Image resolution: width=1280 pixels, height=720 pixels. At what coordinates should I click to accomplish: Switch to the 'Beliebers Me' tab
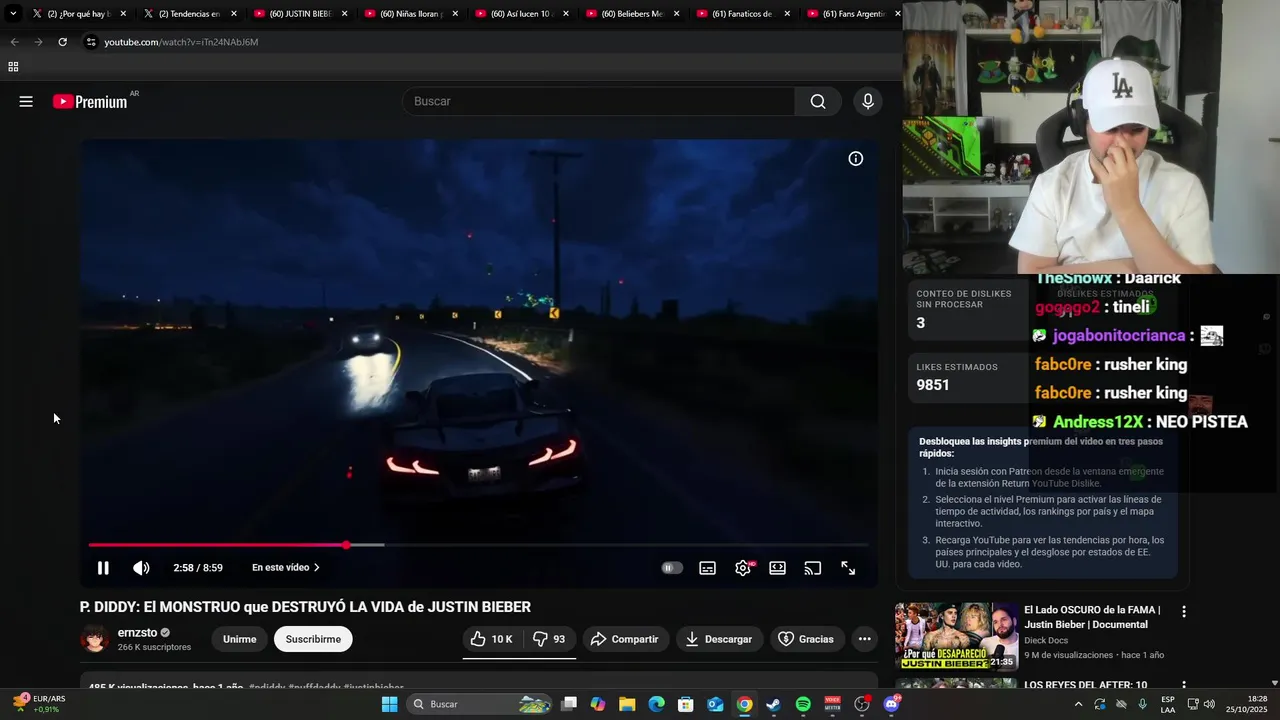click(630, 14)
